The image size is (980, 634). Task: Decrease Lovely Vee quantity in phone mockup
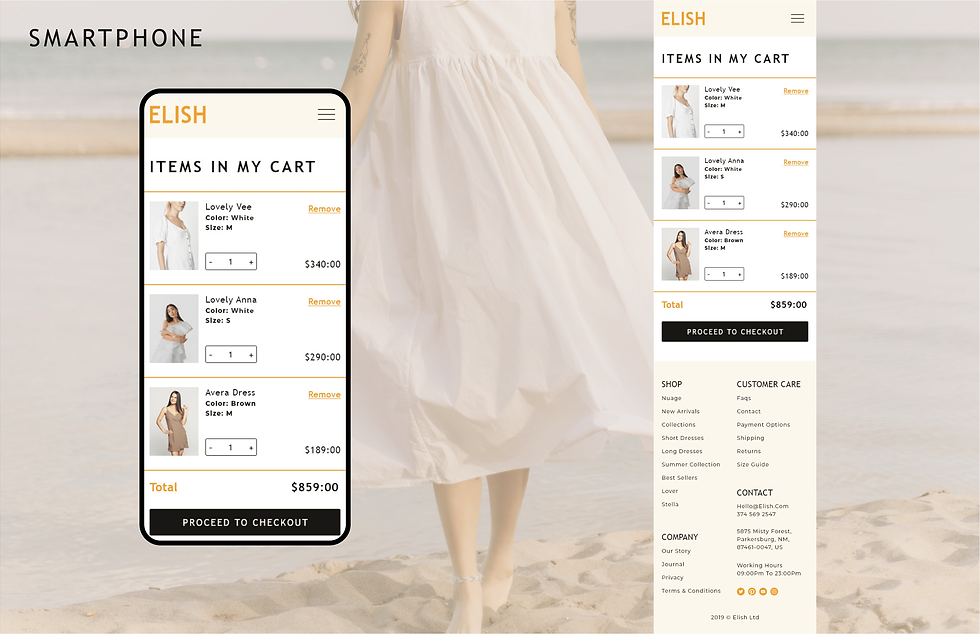point(211,262)
